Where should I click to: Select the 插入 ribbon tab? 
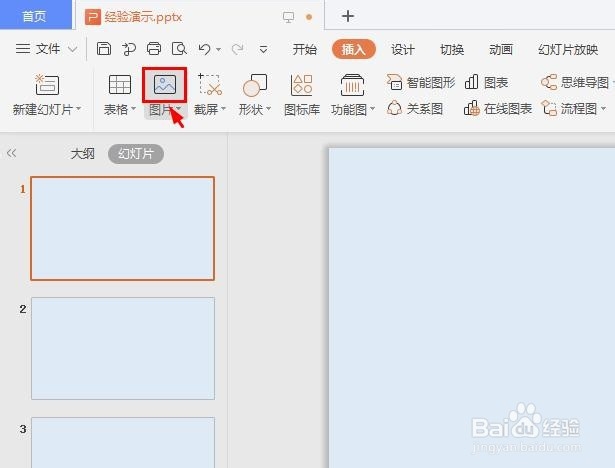pos(353,49)
